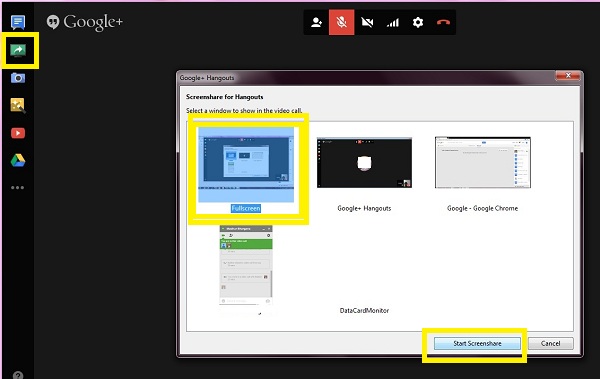Open the Capture camera icon
The width and height of the screenshot is (600, 379).
[18, 78]
